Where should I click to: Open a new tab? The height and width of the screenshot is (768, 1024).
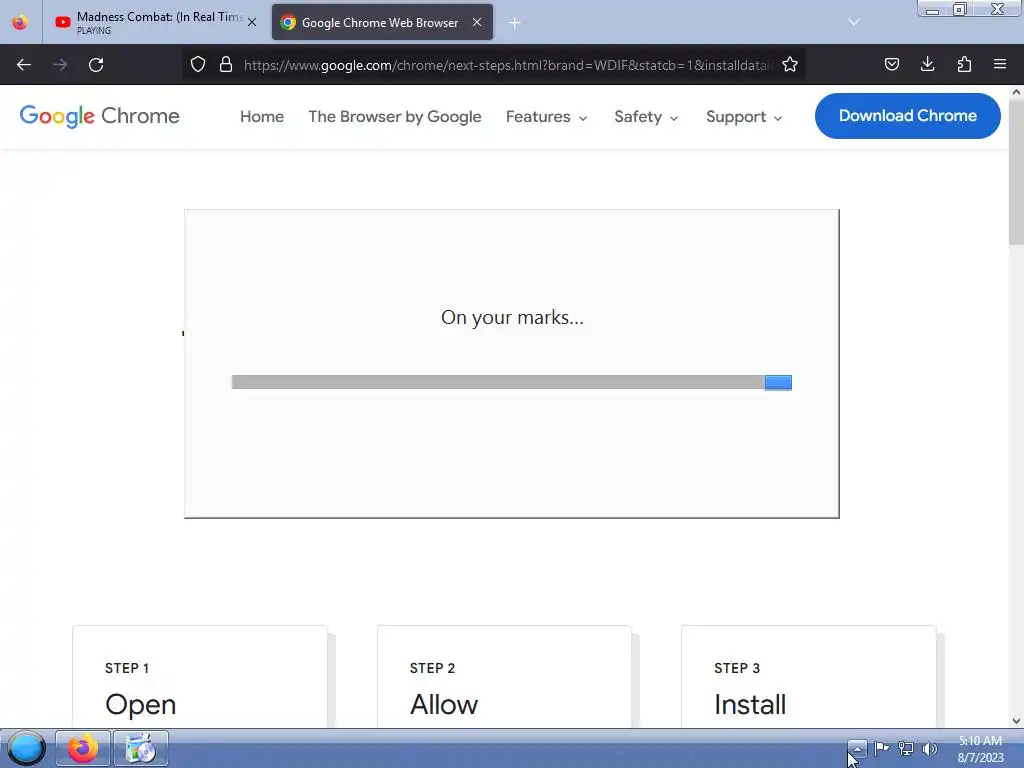point(515,23)
